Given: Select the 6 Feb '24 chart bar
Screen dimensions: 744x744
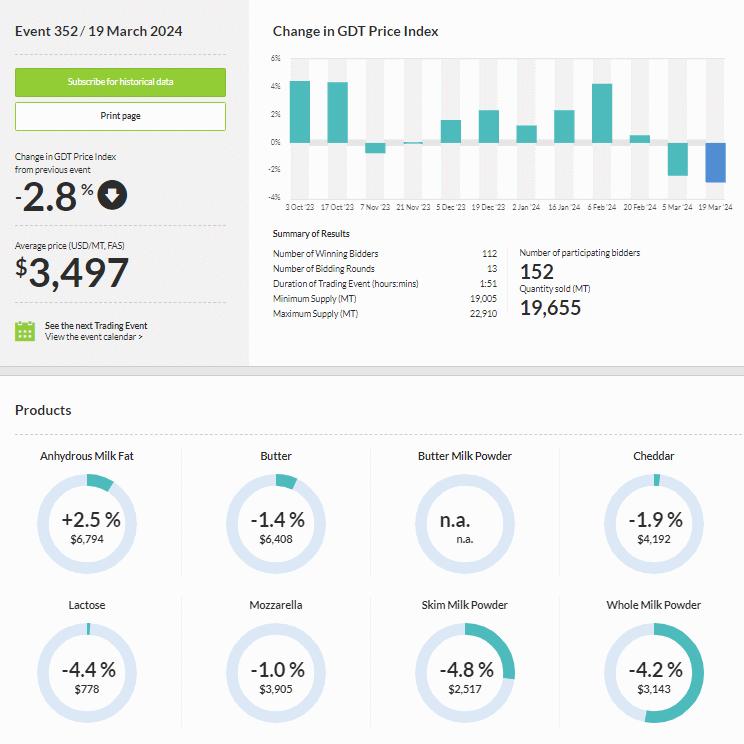Looking at the screenshot, I should pos(602,113).
